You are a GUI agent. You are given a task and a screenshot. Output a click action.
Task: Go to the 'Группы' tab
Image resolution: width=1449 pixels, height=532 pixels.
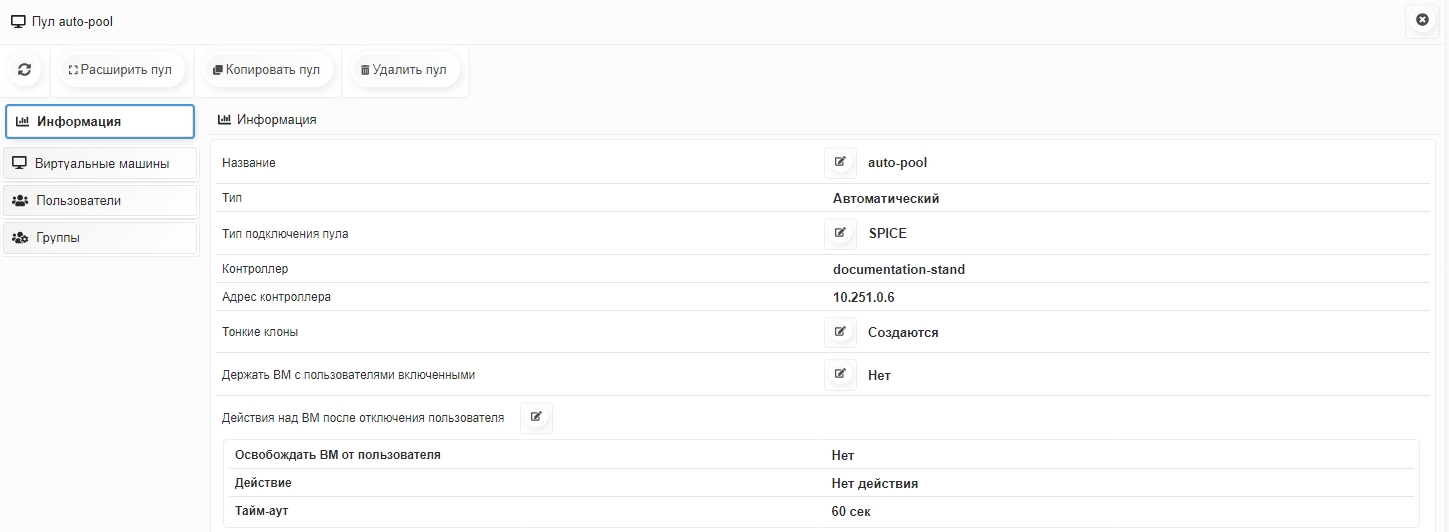pos(100,238)
